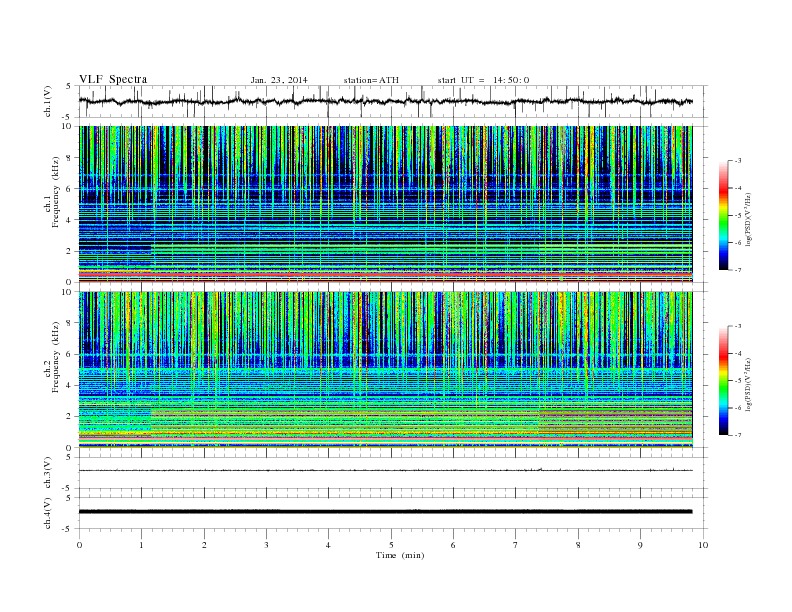Click the "VLF Spectra" plot title
This screenshot has width=792, height=612.
tap(113, 79)
